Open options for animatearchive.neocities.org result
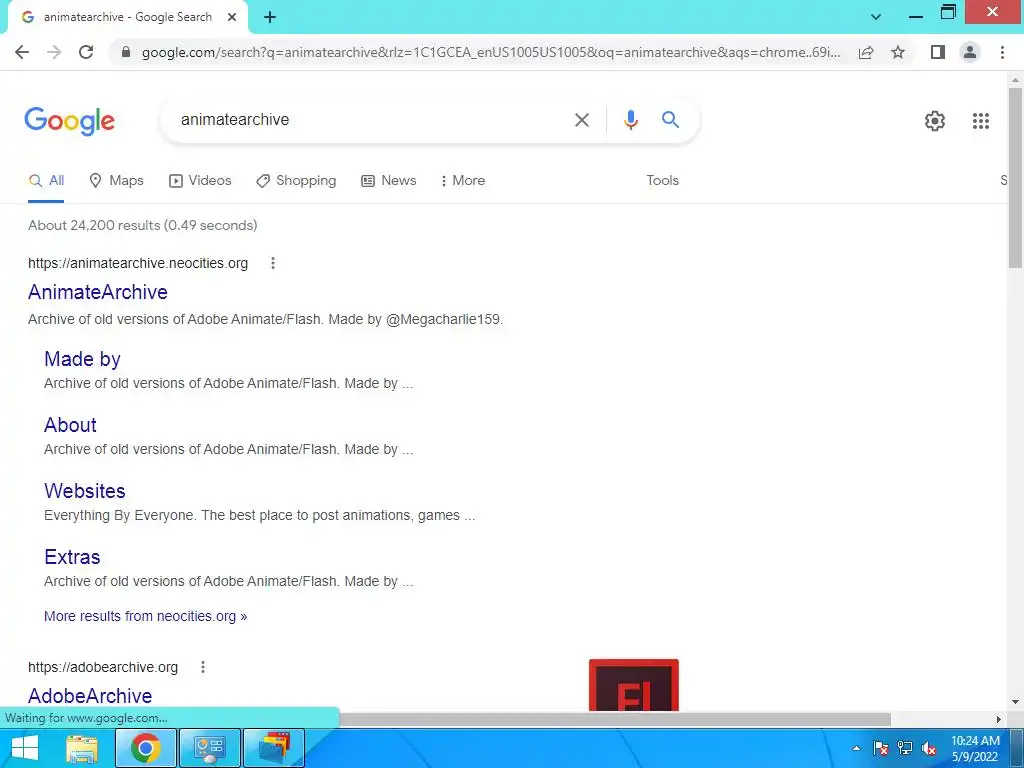1024x768 pixels. pos(273,263)
